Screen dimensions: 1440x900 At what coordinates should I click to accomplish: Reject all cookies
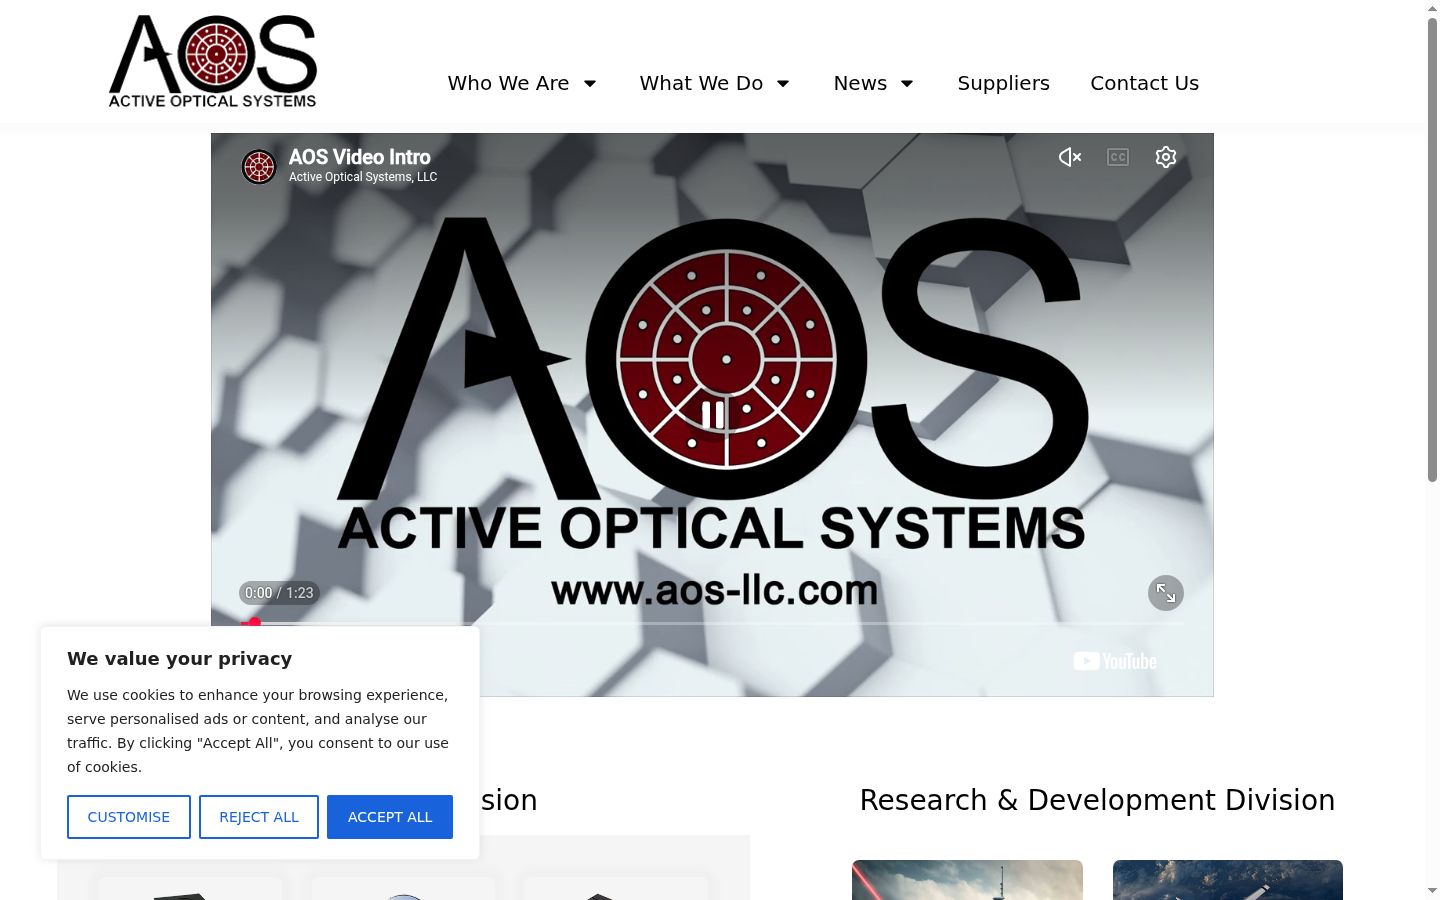coord(259,817)
